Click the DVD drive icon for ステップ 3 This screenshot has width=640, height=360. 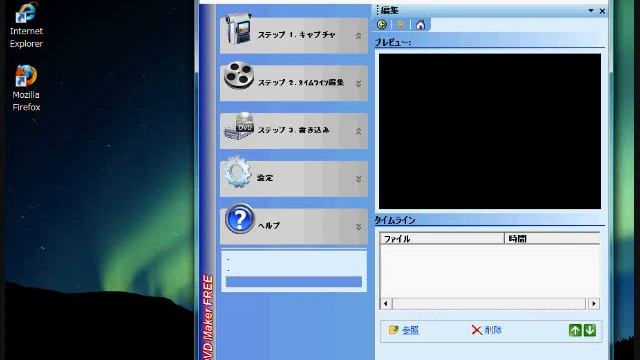pos(240,127)
